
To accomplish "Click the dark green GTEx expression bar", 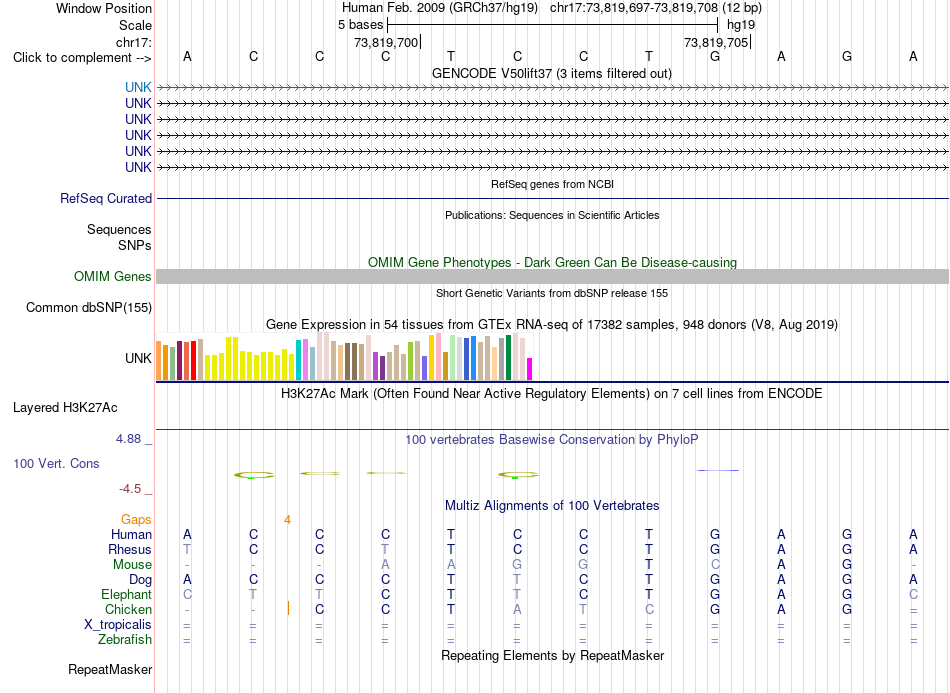I will tap(508, 357).
